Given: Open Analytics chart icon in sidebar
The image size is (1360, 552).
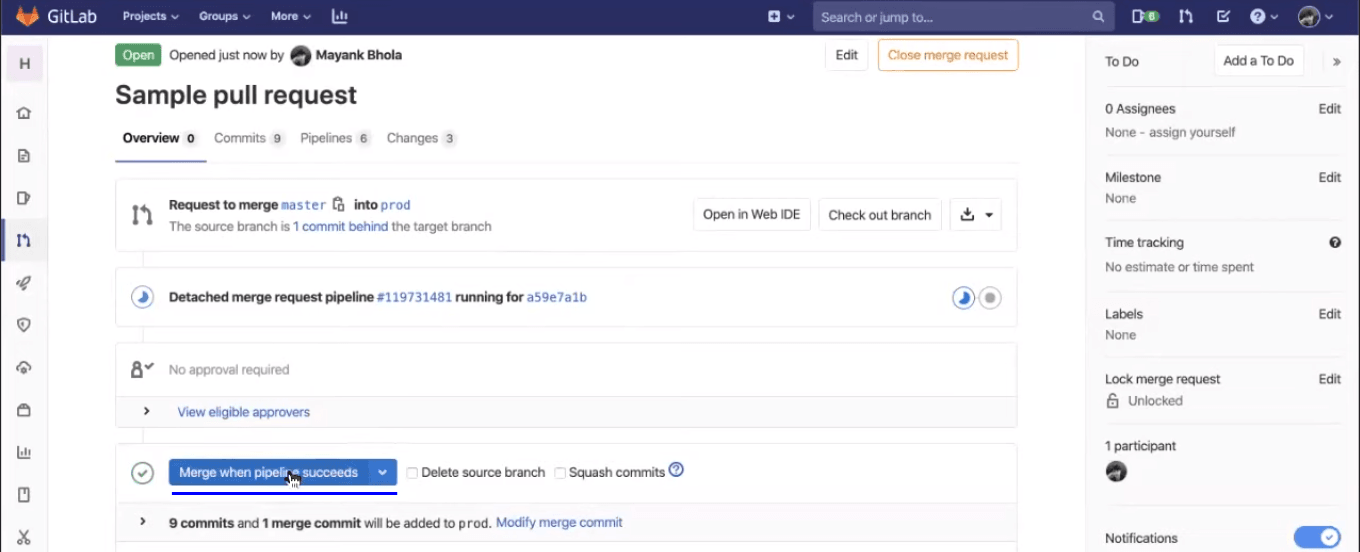Looking at the screenshot, I should 24,452.
